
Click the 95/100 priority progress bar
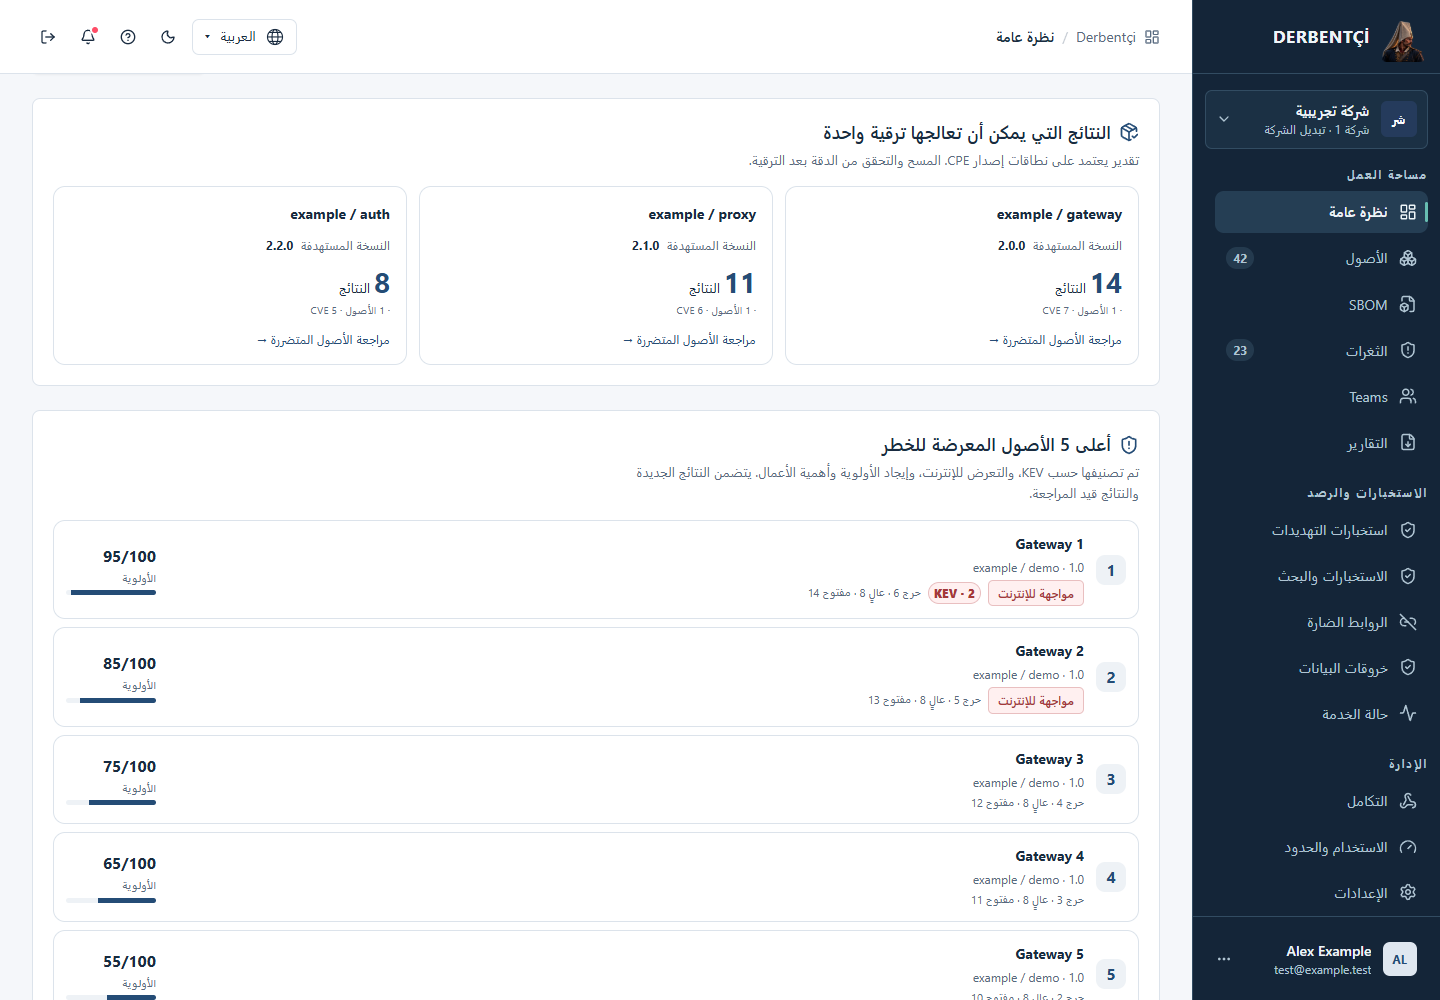coord(111,593)
